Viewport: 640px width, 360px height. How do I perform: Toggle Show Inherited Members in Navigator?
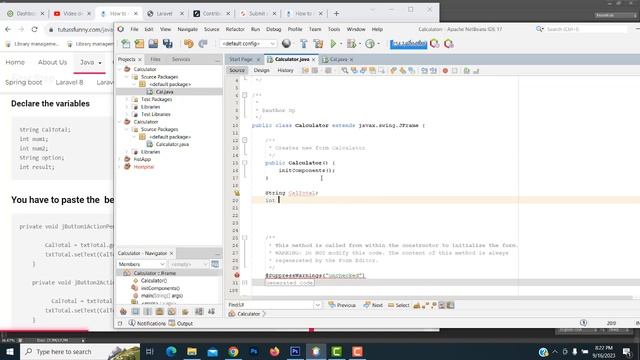click(123, 311)
